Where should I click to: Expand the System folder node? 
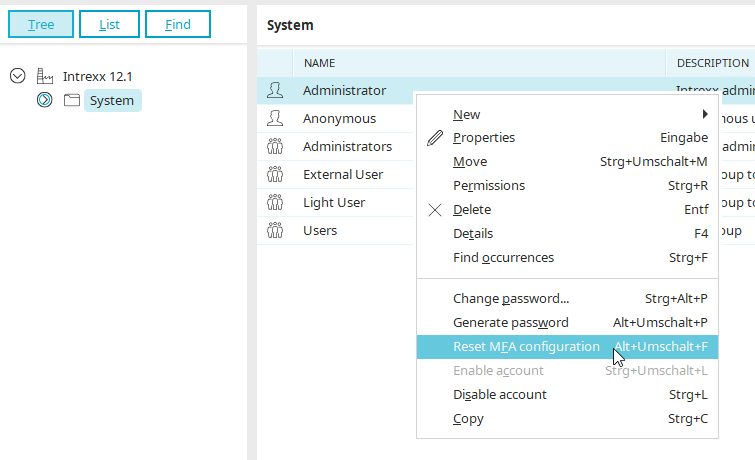click(44, 100)
